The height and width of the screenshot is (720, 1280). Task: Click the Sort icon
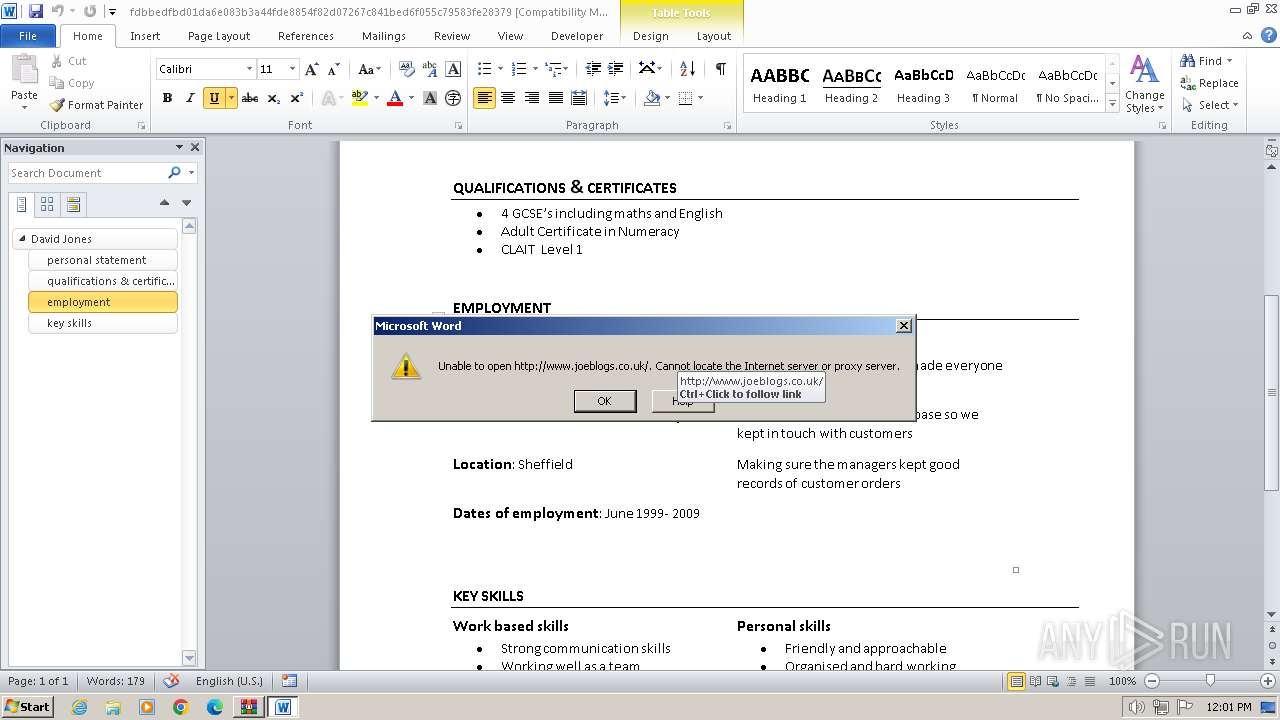pyautogui.click(x=687, y=69)
